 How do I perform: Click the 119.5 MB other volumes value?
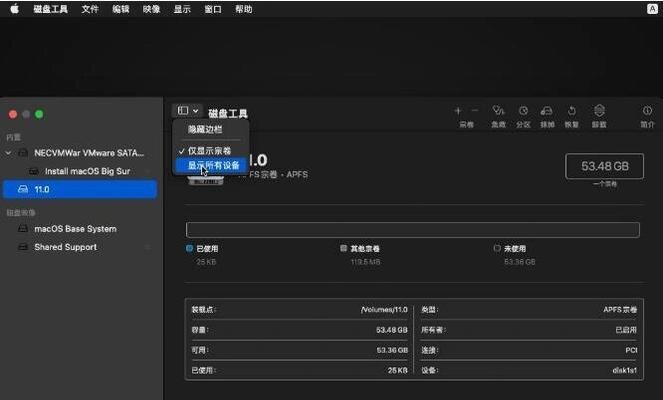[x=365, y=262]
